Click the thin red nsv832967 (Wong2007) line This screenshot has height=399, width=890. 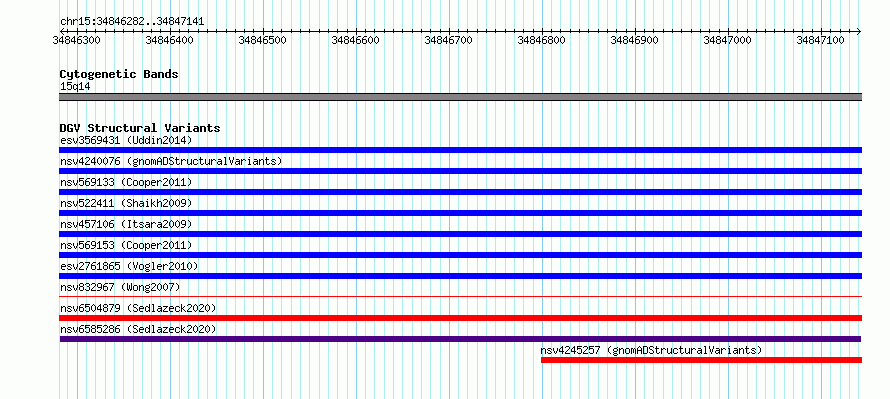[x=460, y=296]
